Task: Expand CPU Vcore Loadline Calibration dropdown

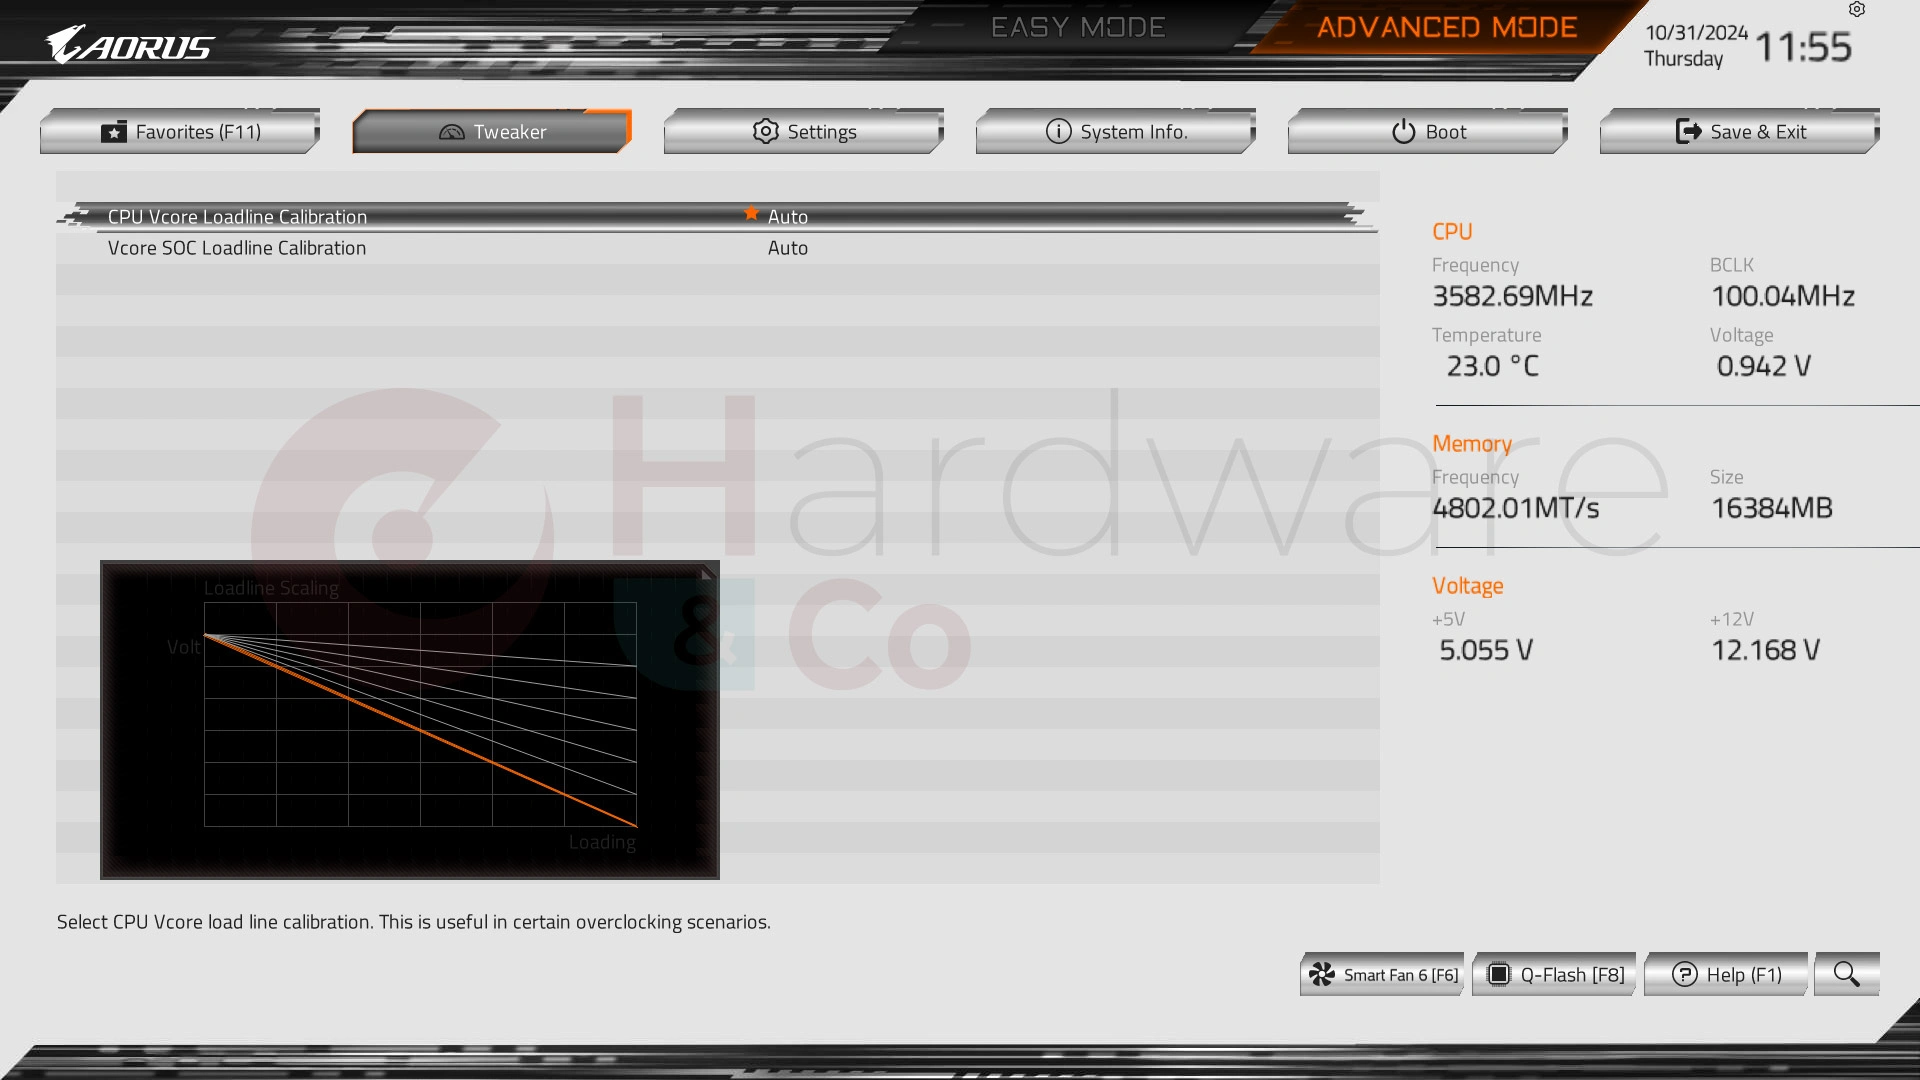Action: pos(787,216)
